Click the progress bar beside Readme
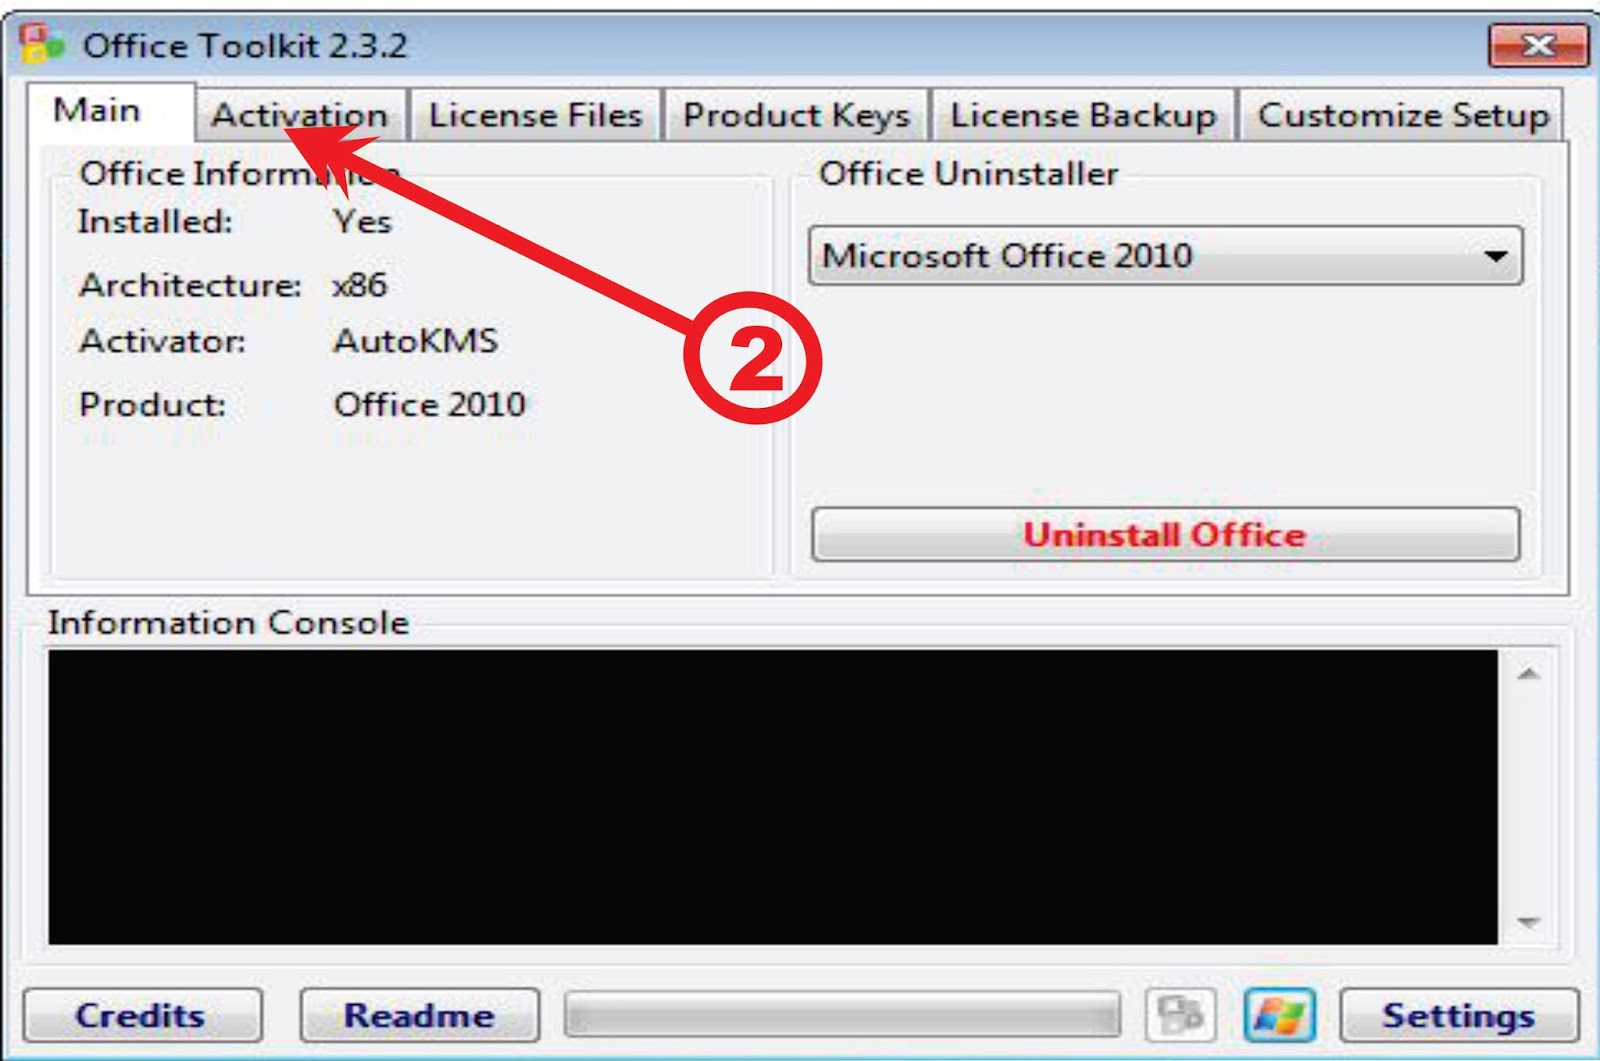 pyautogui.click(x=842, y=1016)
